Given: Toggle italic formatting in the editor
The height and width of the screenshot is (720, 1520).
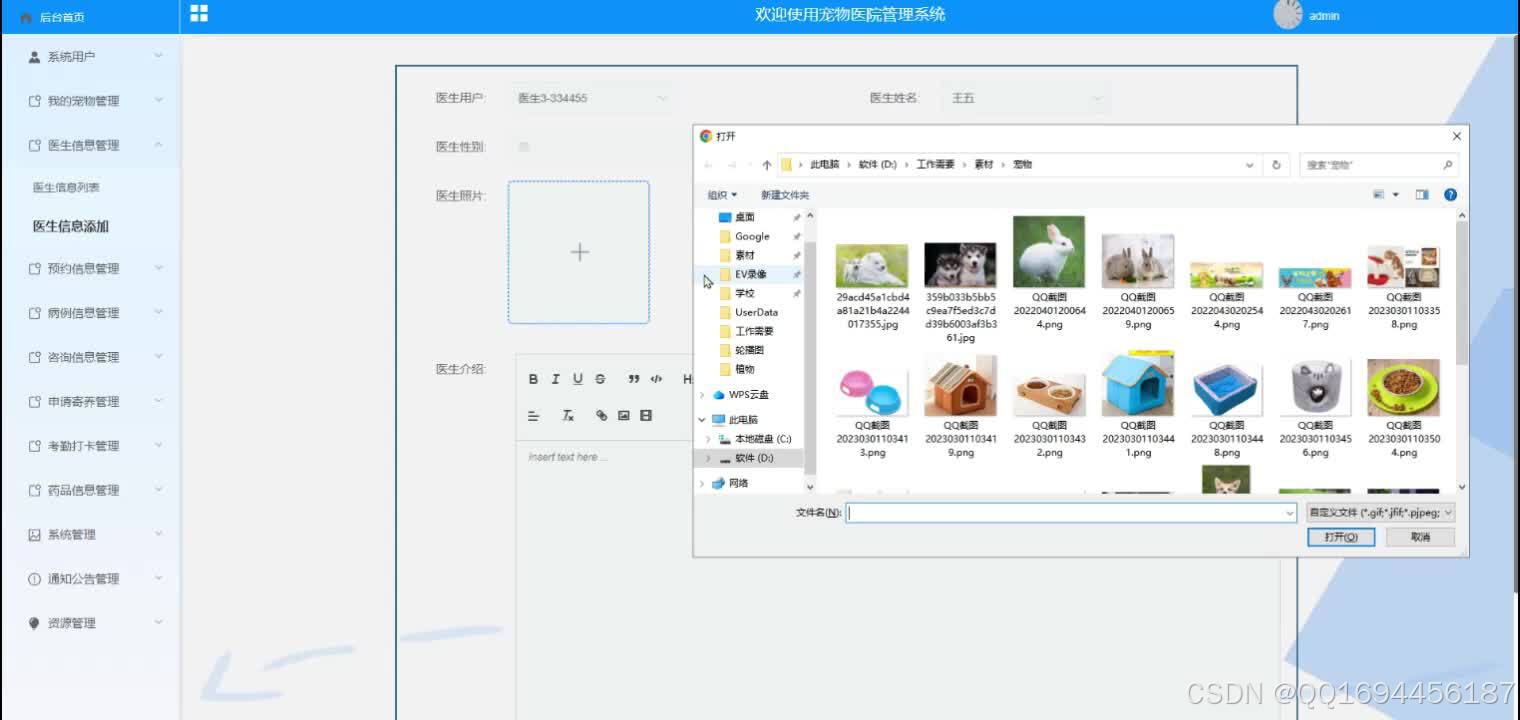Looking at the screenshot, I should click(x=555, y=379).
